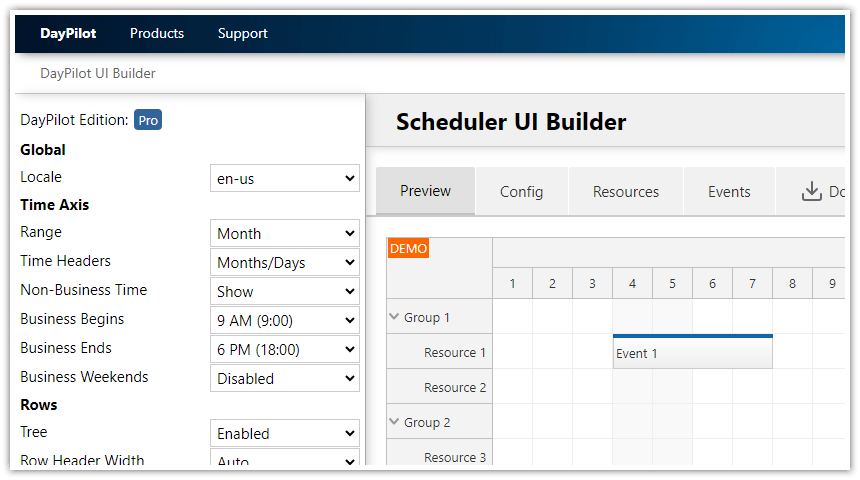Click the Scheduler UI Builder heading
The width and height of the screenshot is (860, 480).
[x=511, y=122]
